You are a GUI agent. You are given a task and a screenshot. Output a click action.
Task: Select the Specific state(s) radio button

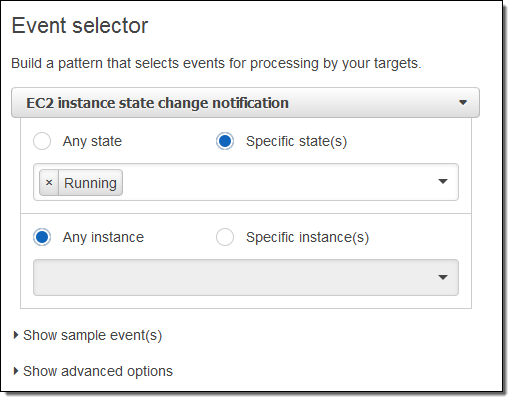pos(225,141)
